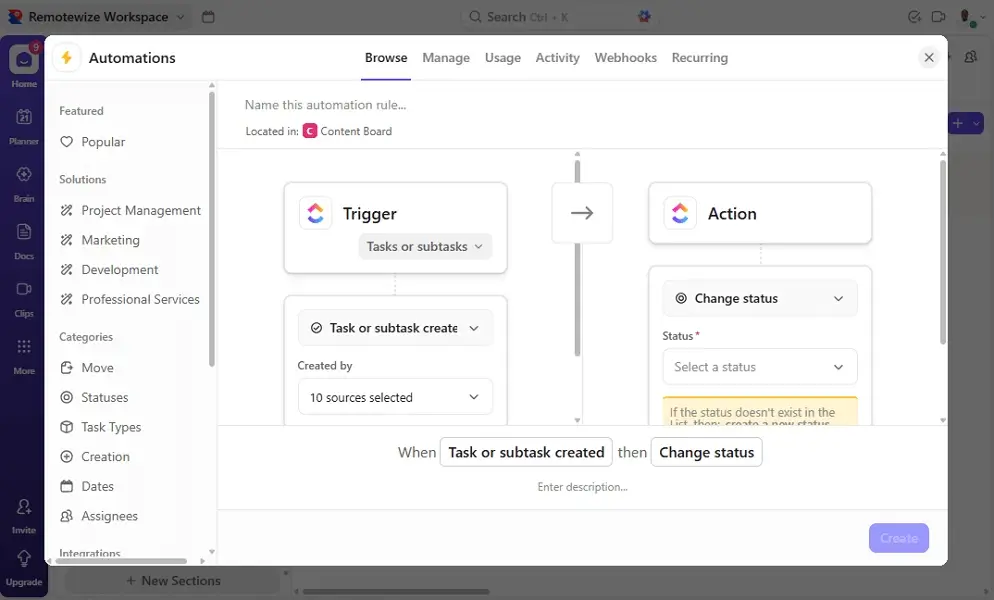This screenshot has height=600, width=994.
Task: Click the video recording icon in the header
Action: coord(937,17)
